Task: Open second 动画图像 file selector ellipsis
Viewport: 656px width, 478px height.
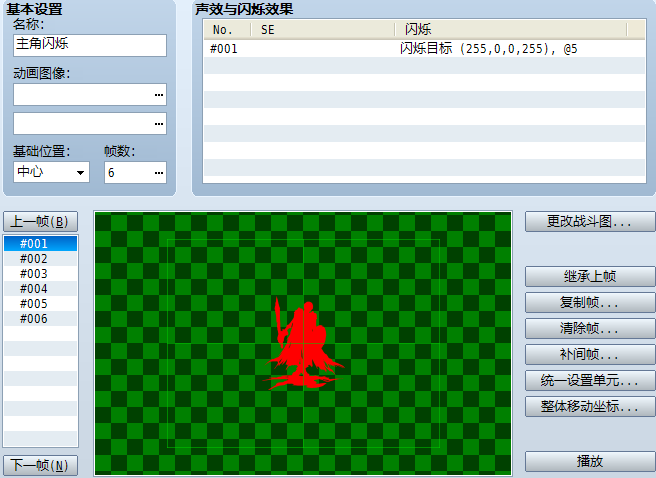Action: tap(159, 124)
